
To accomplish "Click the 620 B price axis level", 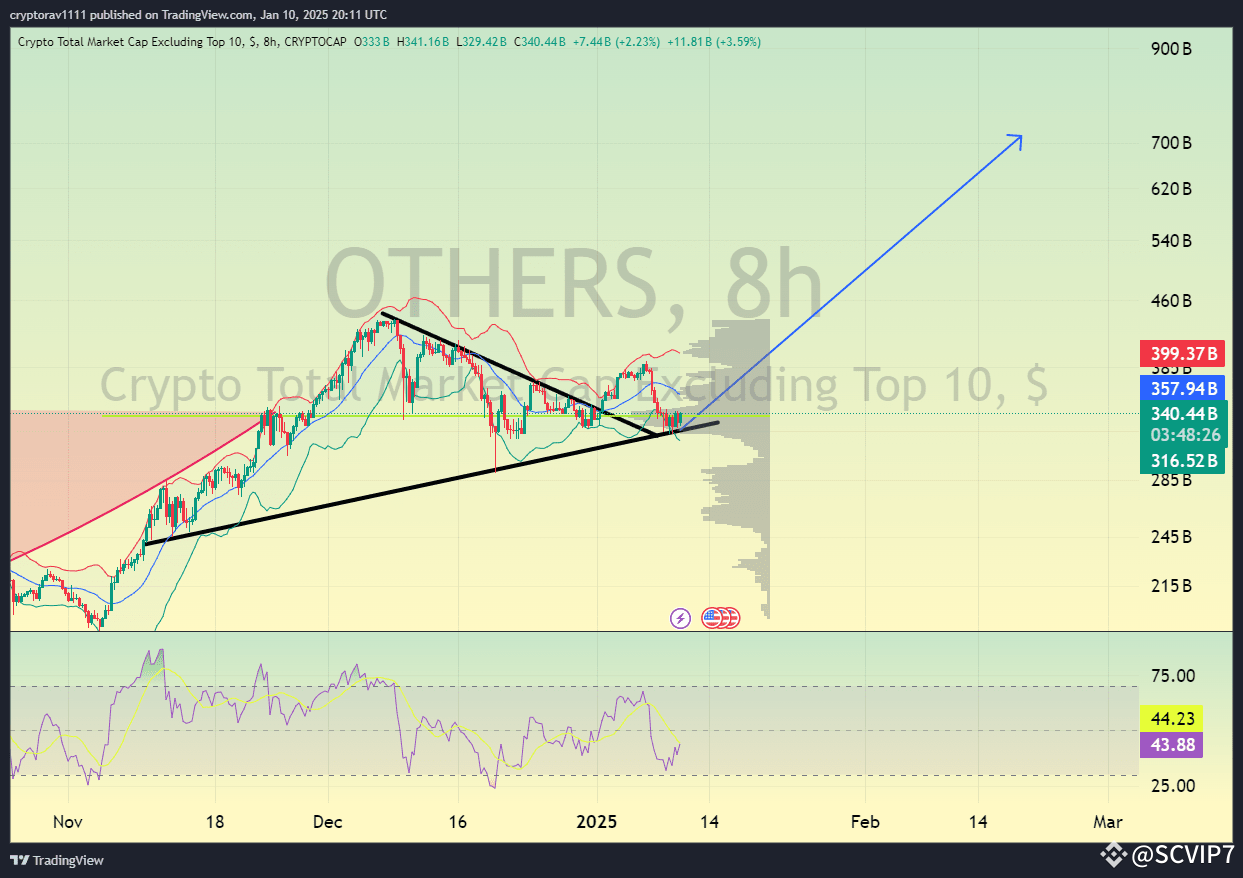I will (x=1171, y=188).
